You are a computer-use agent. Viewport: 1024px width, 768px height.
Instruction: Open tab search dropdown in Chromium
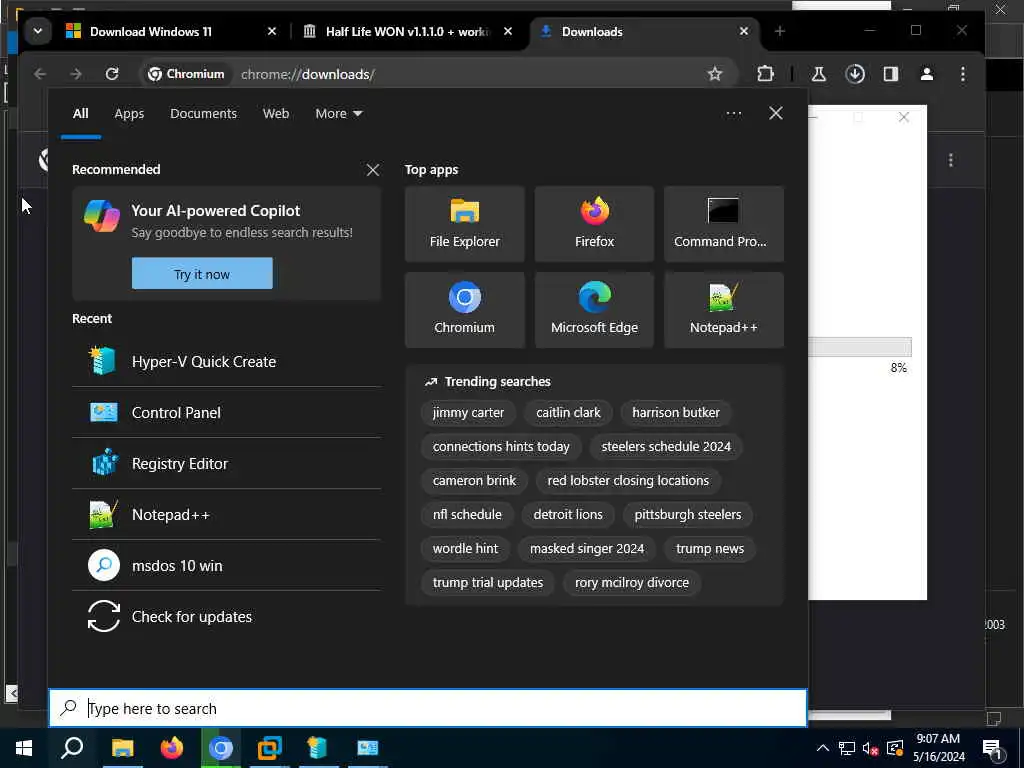pyautogui.click(x=38, y=31)
